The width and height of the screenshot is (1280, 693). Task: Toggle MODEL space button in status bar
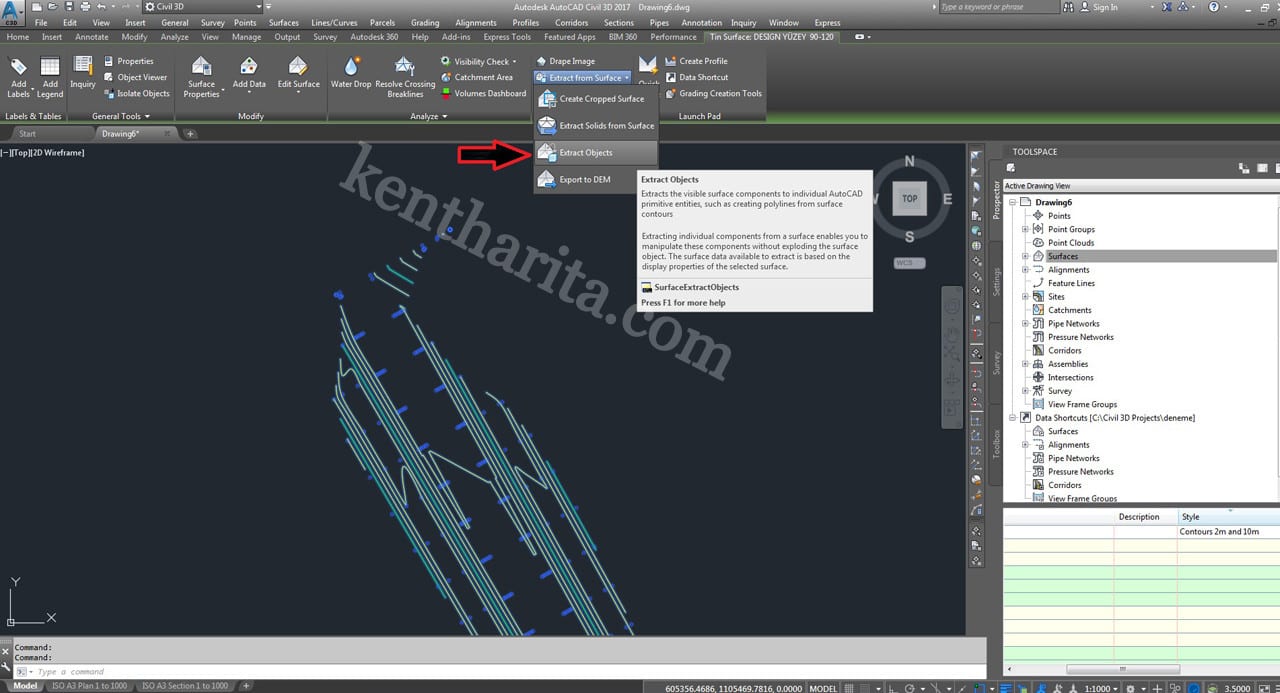[823, 688]
